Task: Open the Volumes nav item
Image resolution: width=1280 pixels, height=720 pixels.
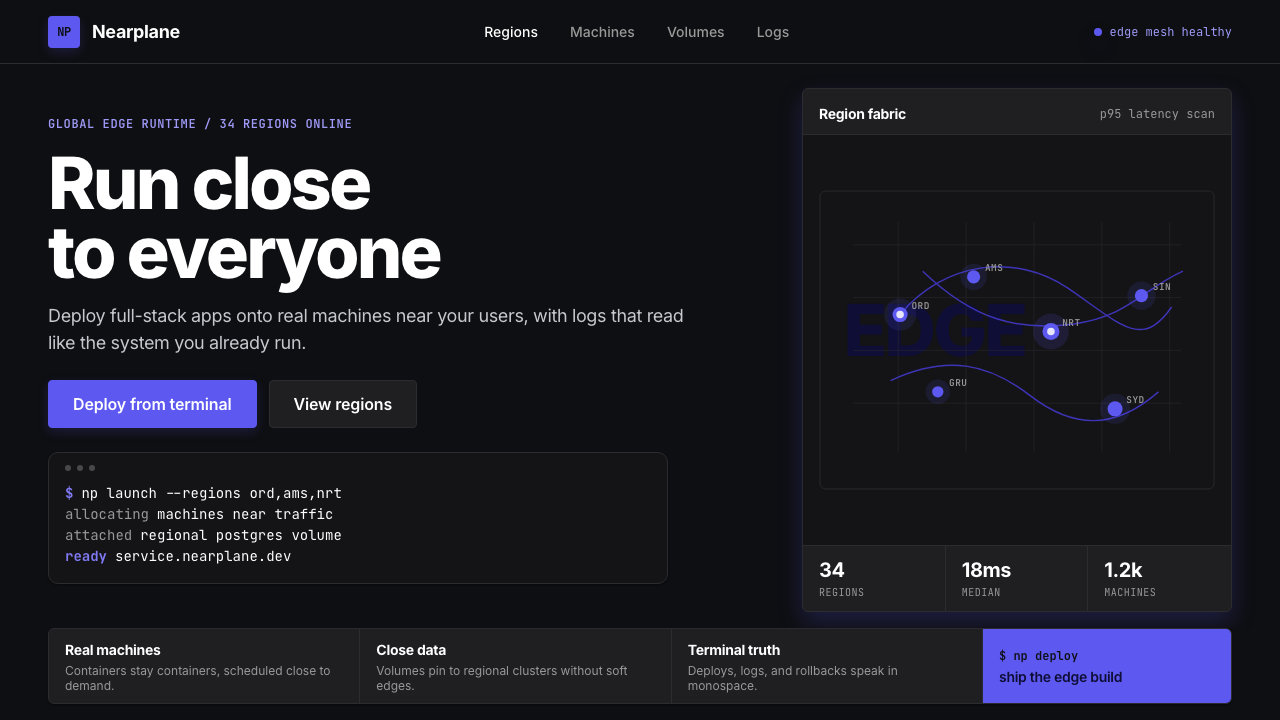Action: 696,32
